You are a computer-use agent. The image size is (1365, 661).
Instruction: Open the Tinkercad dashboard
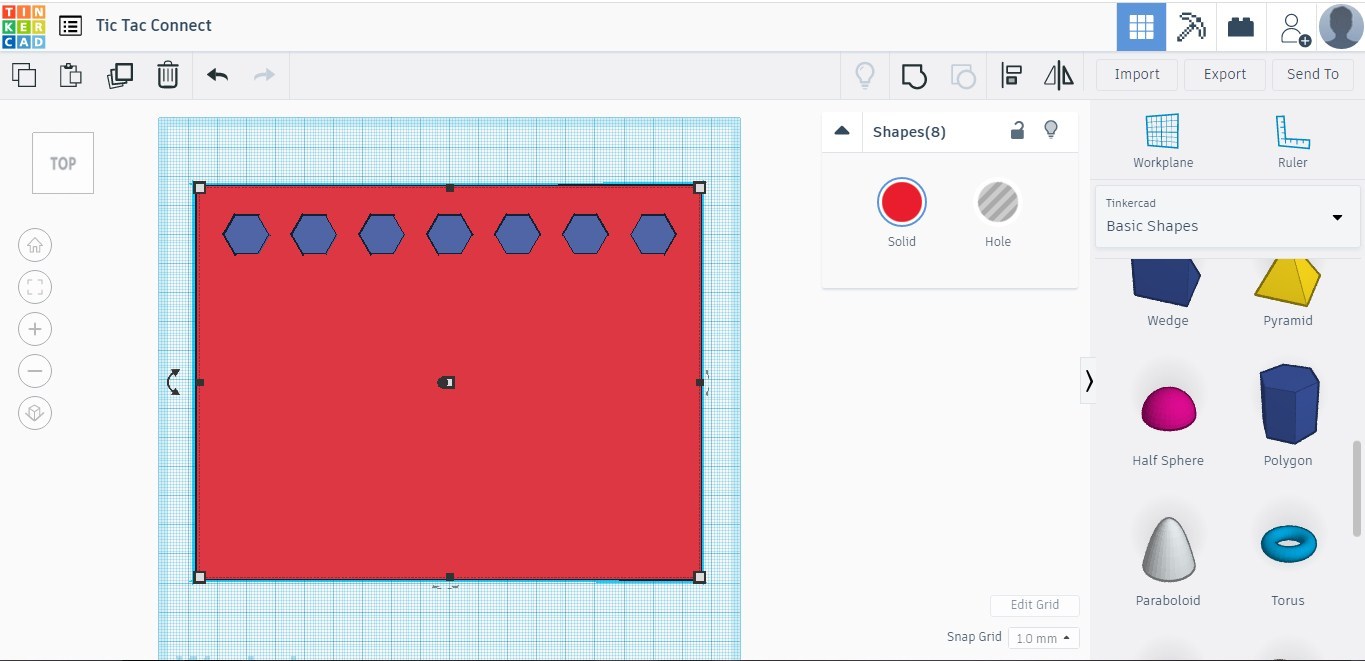(x=1140, y=26)
